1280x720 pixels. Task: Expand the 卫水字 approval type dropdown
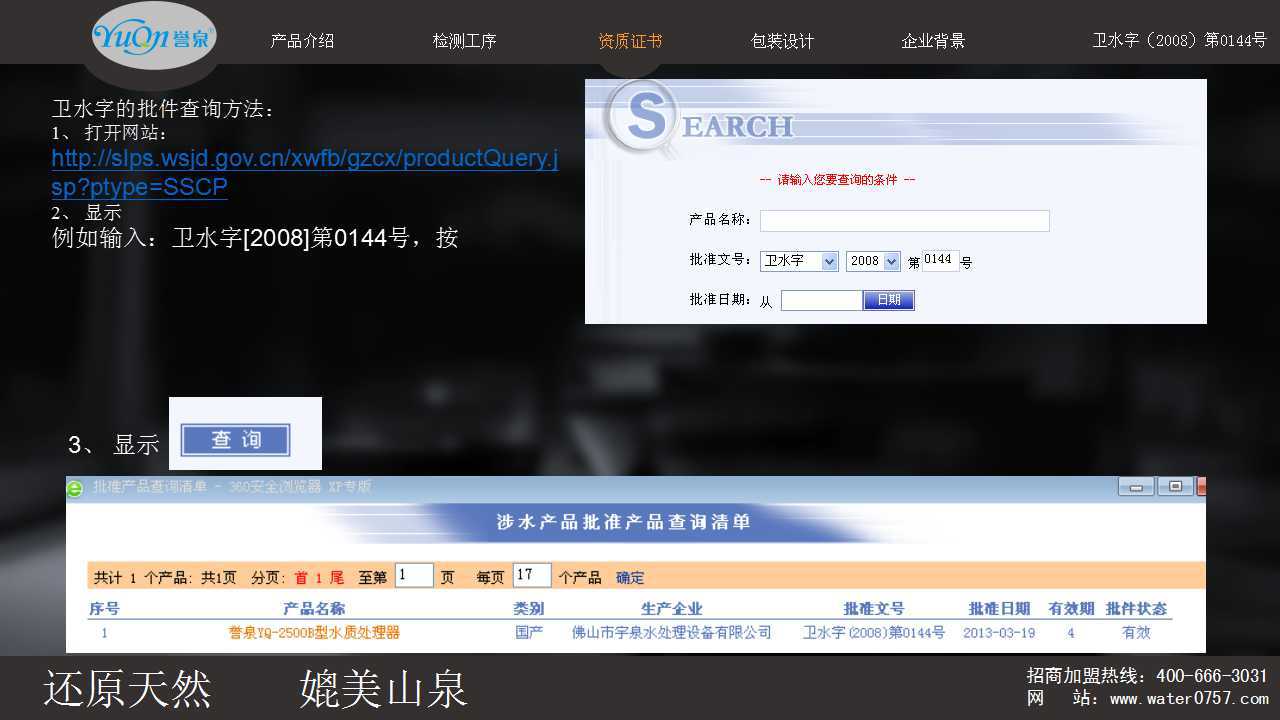800,261
